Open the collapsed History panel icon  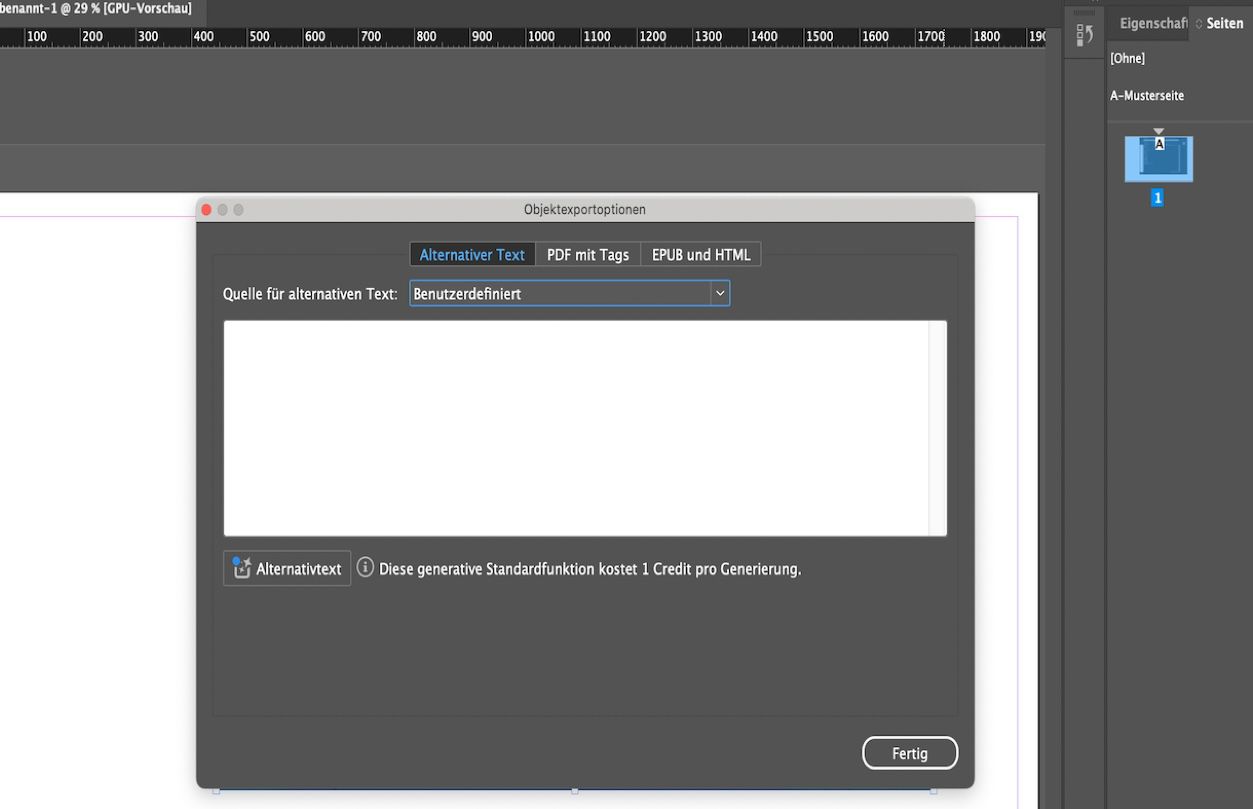tap(1084, 36)
